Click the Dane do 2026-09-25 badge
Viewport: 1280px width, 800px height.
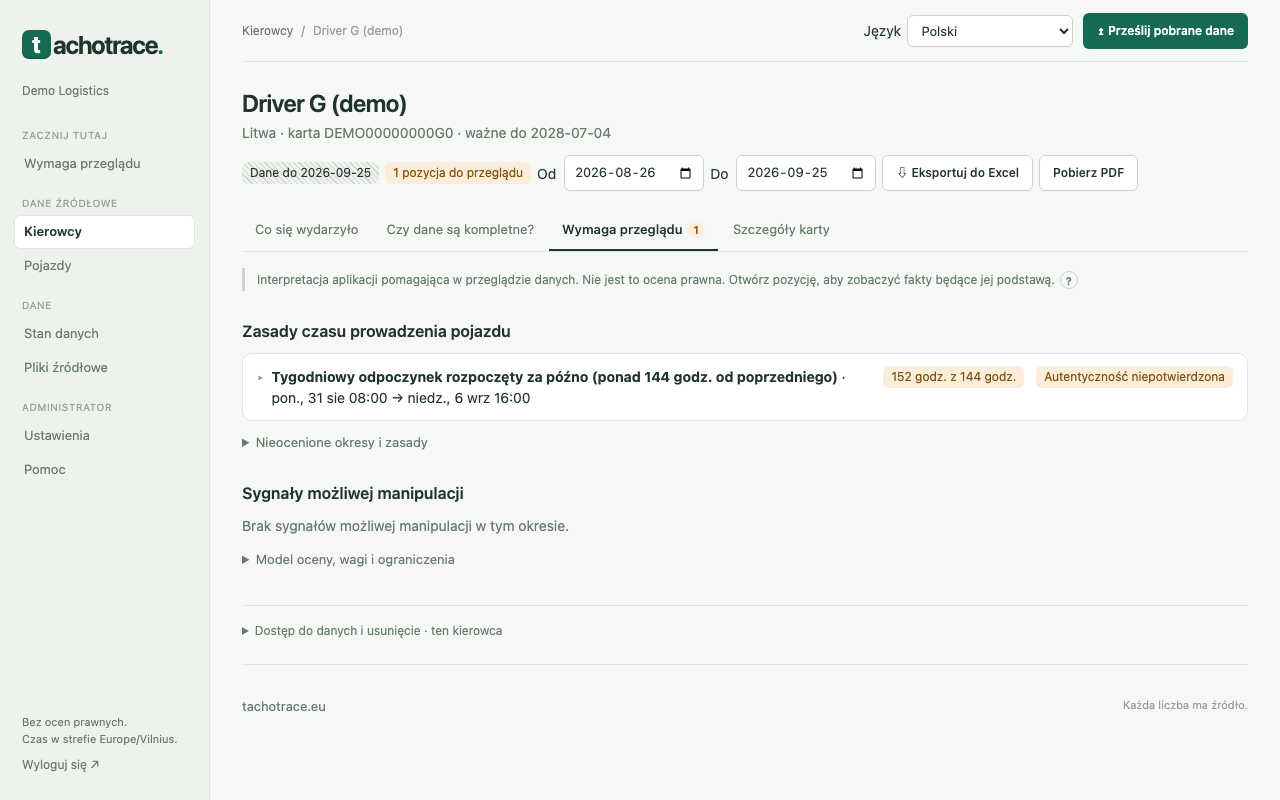(310, 173)
